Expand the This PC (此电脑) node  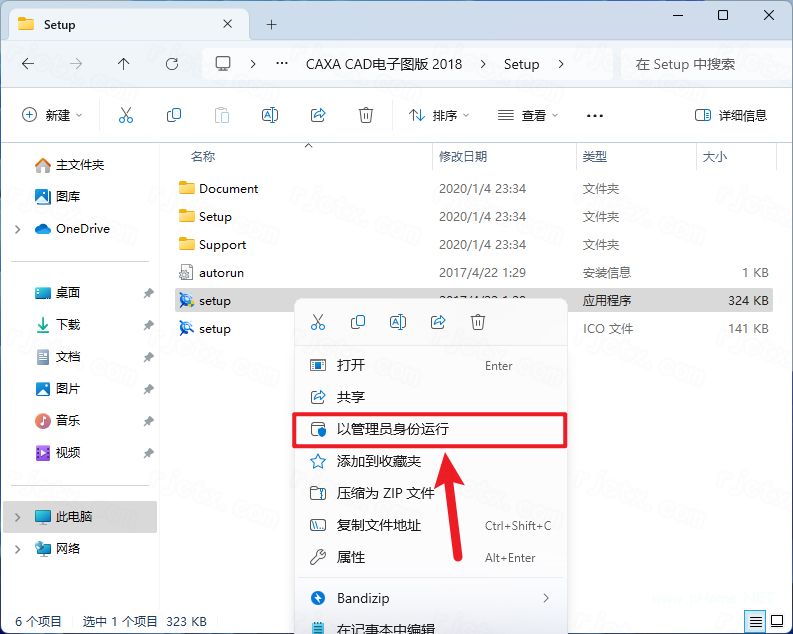click(18, 517)
